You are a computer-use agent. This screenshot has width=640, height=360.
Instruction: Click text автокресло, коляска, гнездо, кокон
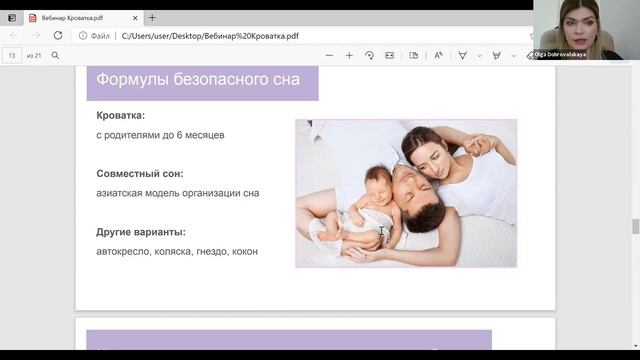point(177,251)
